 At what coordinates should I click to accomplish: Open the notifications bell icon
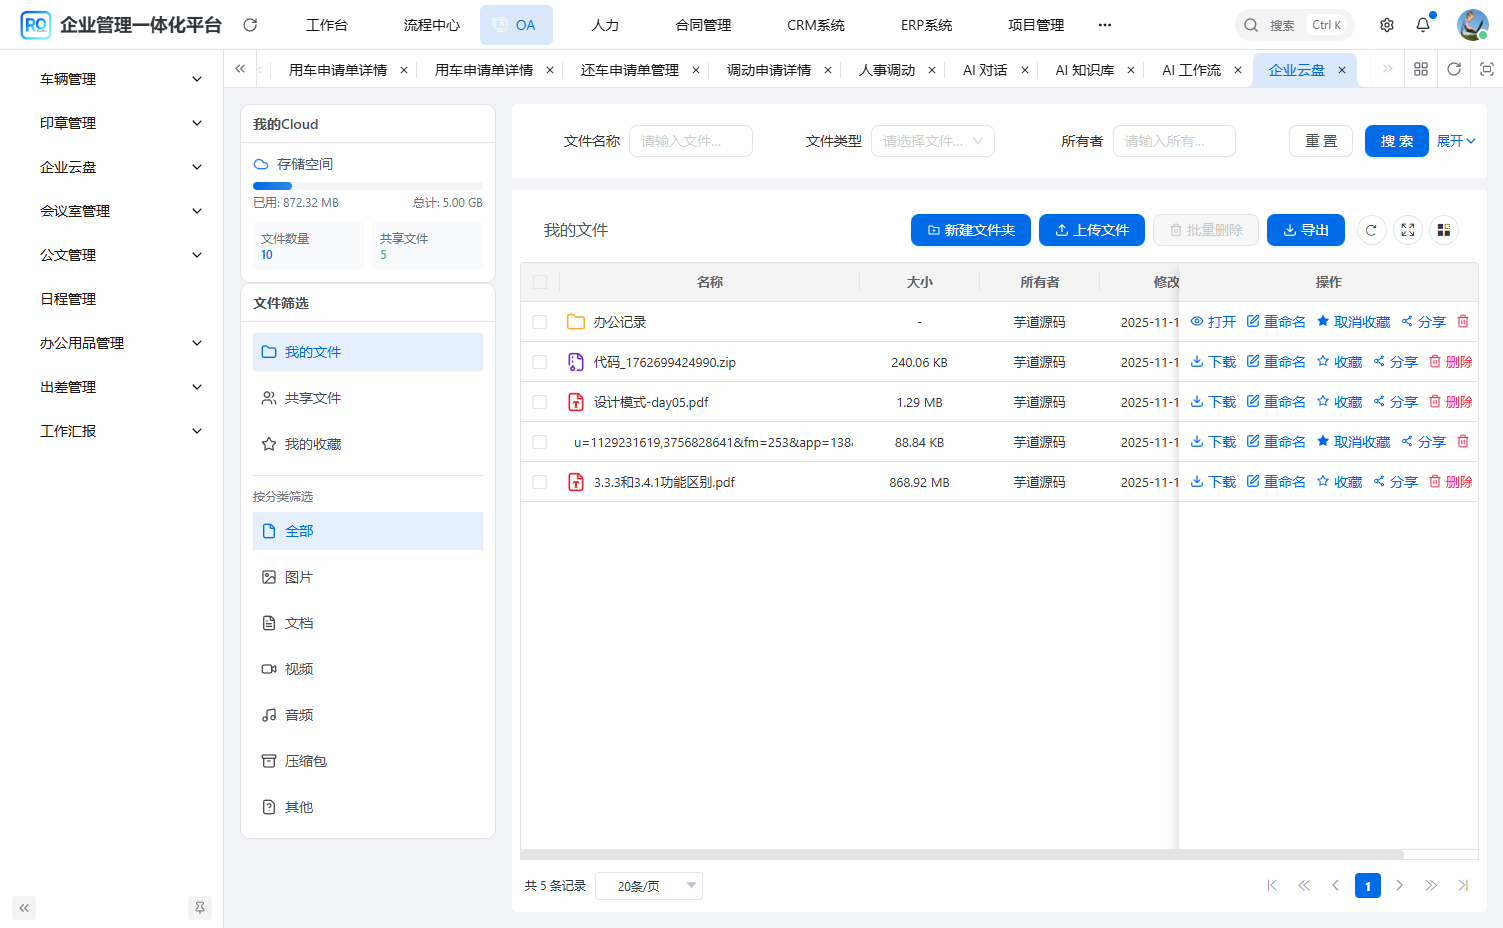[x=1422, y=24]
